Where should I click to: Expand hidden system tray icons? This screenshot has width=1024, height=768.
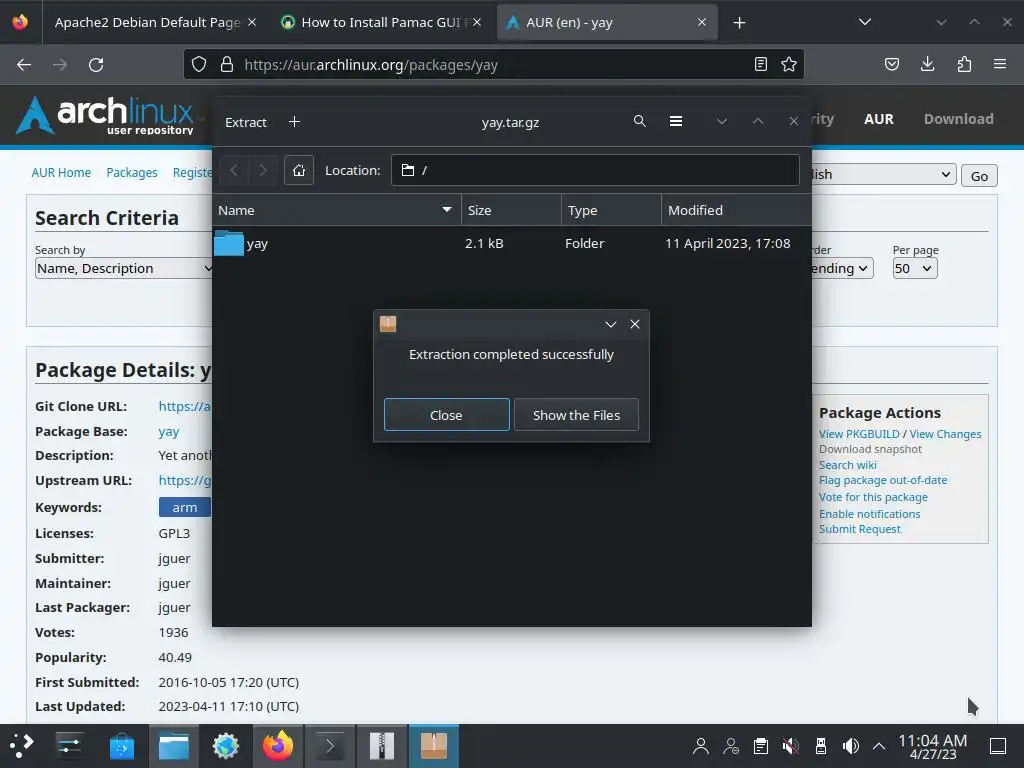tap(879, 746)
